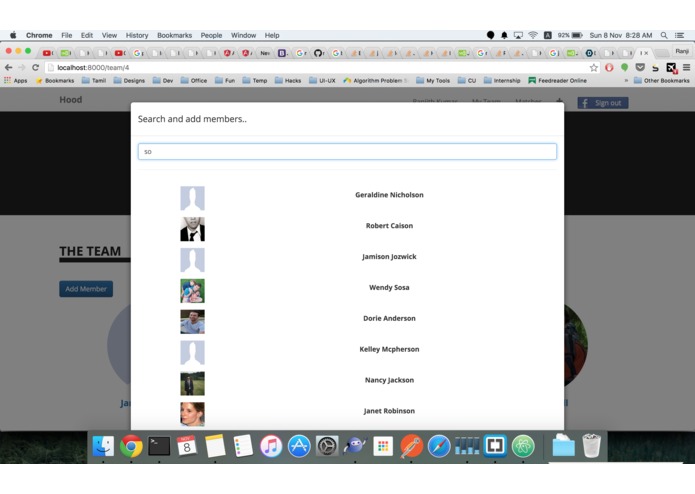Click Robert Caison's profile thumbnail

[192, 229]
